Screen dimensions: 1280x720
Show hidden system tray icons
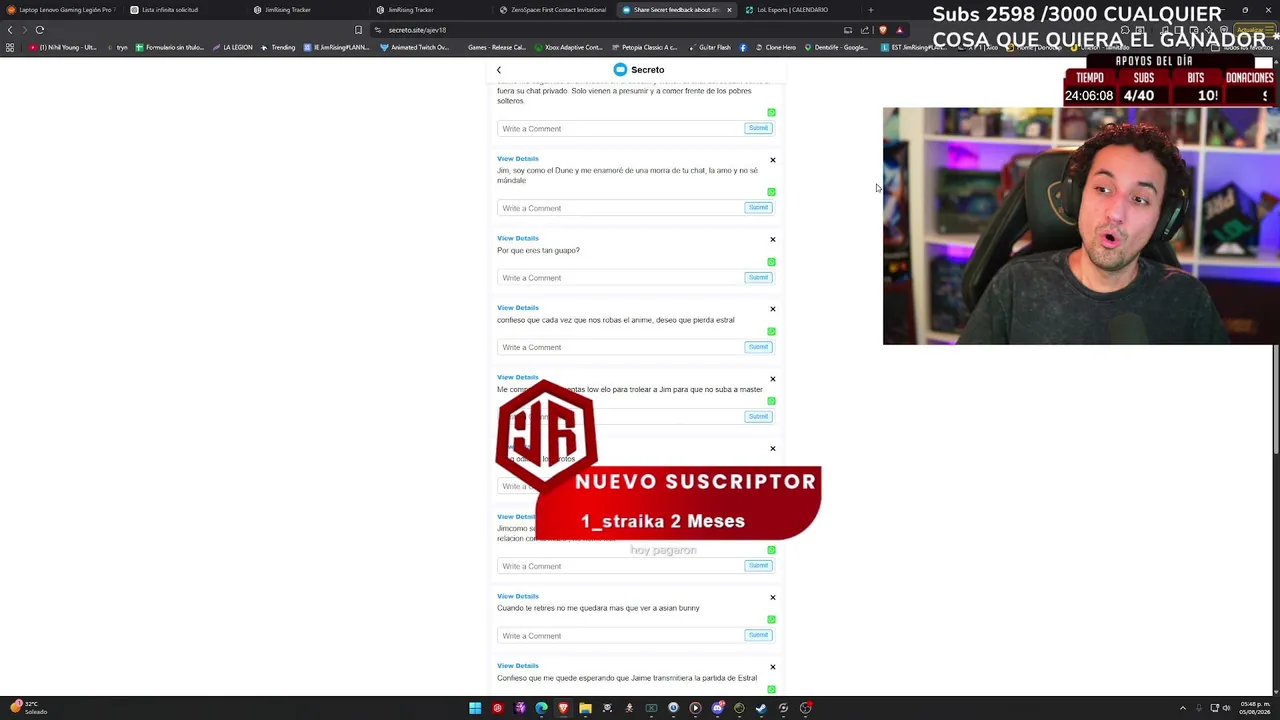[x=1182, y=708]
